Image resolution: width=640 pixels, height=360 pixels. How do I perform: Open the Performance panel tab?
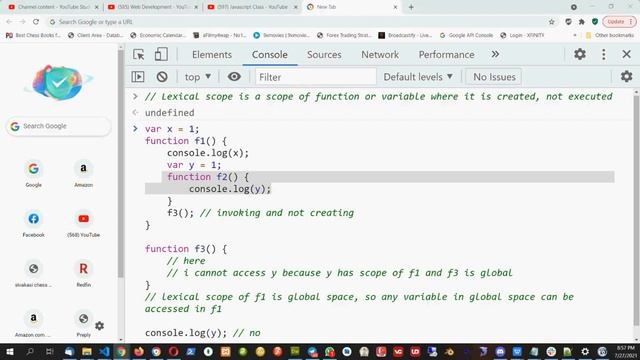coord(446,55)
